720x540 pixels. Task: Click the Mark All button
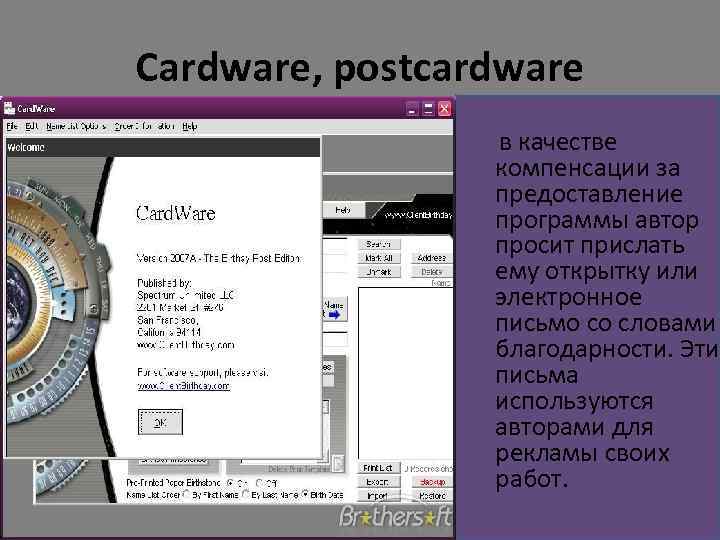tap(379, 258)
